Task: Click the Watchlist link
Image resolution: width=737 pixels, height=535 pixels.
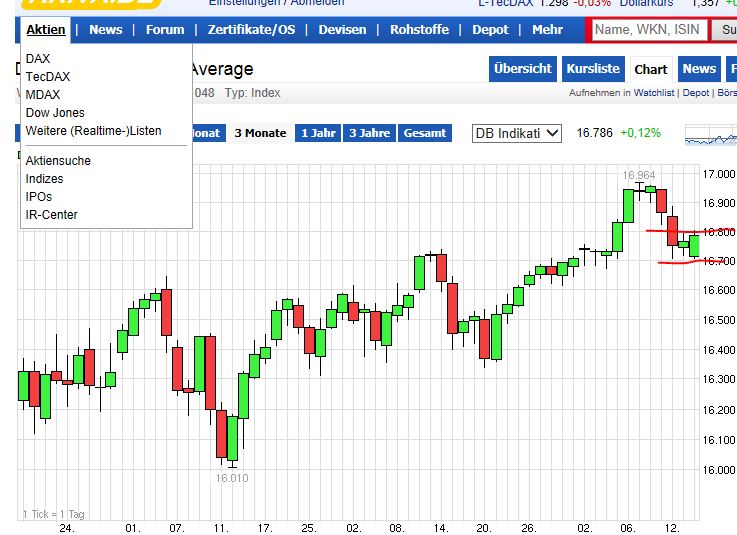Action: [654, 93]
